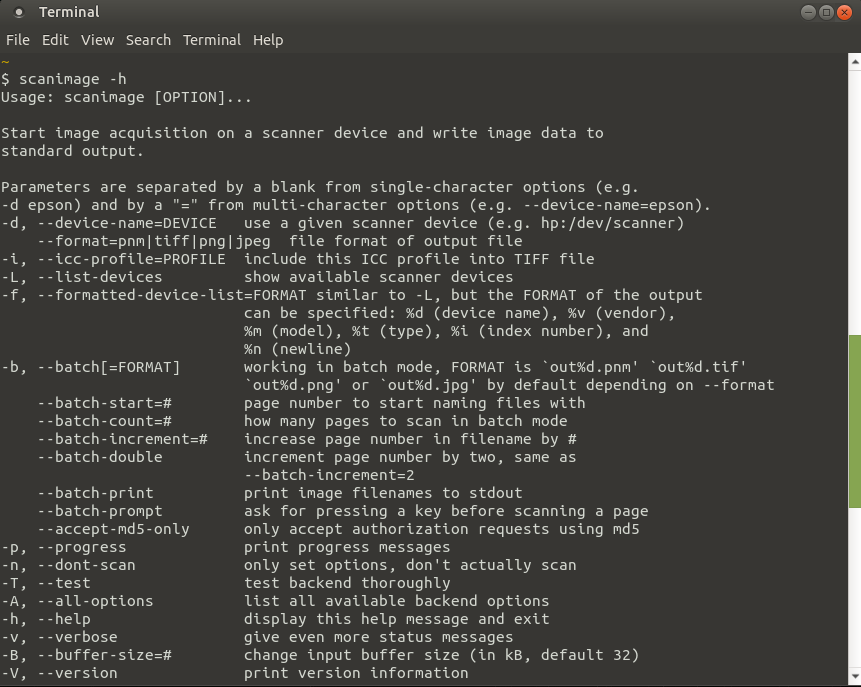Image resolution: width=861 pixels, height=687 pixels.
Task: Maximize the Terminal window
Action: (x=826, y=12)
